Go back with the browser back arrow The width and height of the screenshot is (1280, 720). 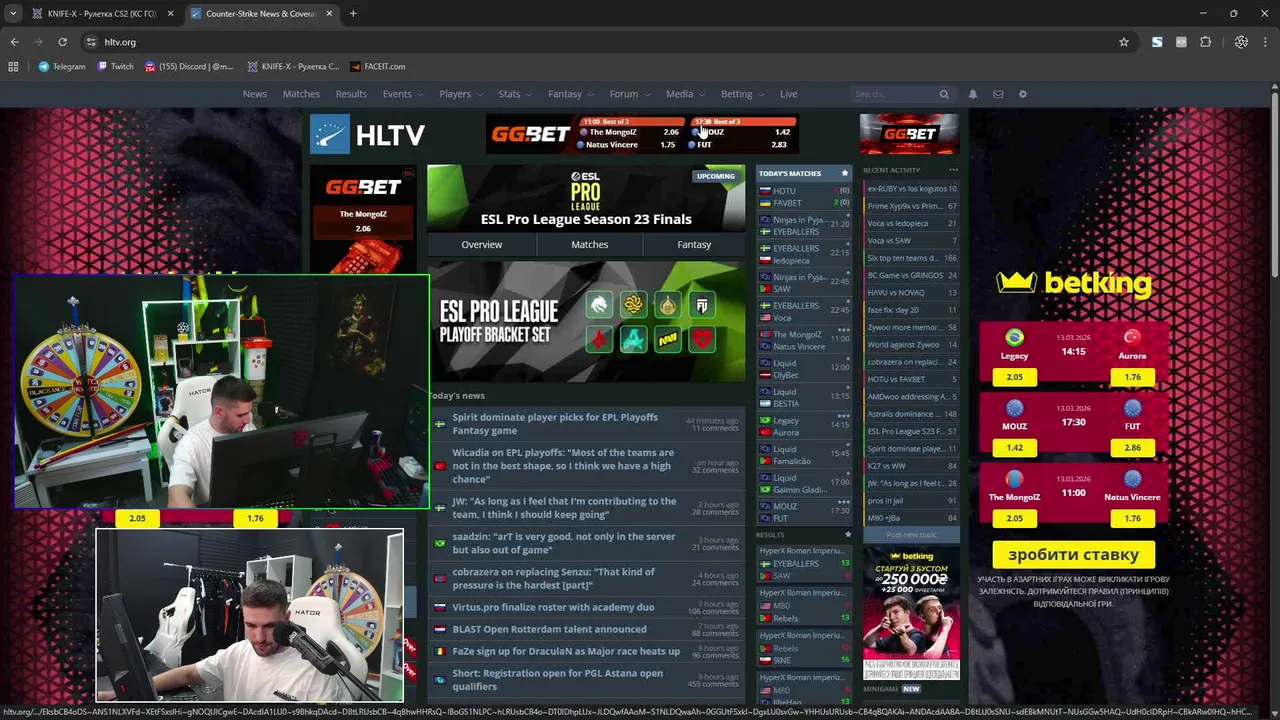(x=14, y=42)
